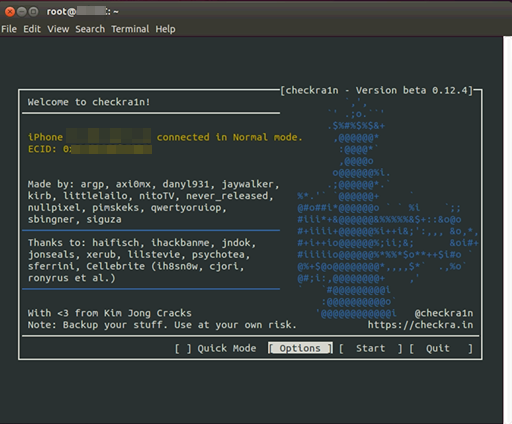Click the 'sbingner, siguza' credits line
This screenshot has height=424, width=512.
75,219
